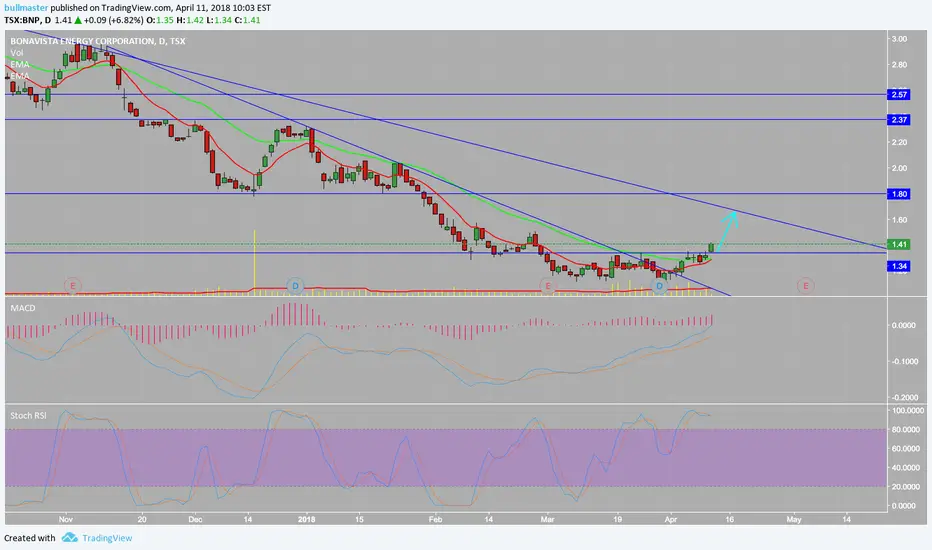Open the earnings E marker at Mar
This screenshot has height=550, width=932.
[548, 286]
